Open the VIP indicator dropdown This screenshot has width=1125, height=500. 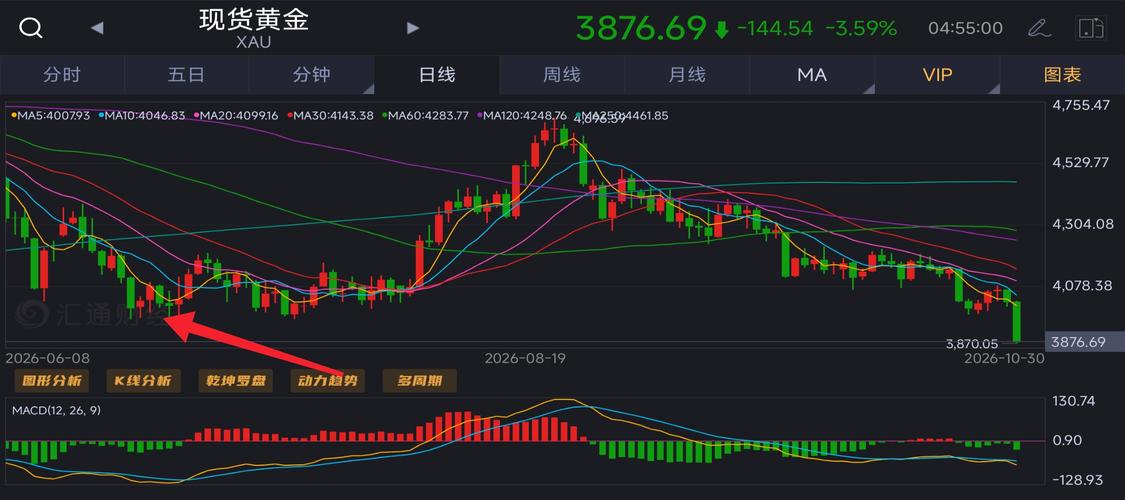click(x=937, y=75)
